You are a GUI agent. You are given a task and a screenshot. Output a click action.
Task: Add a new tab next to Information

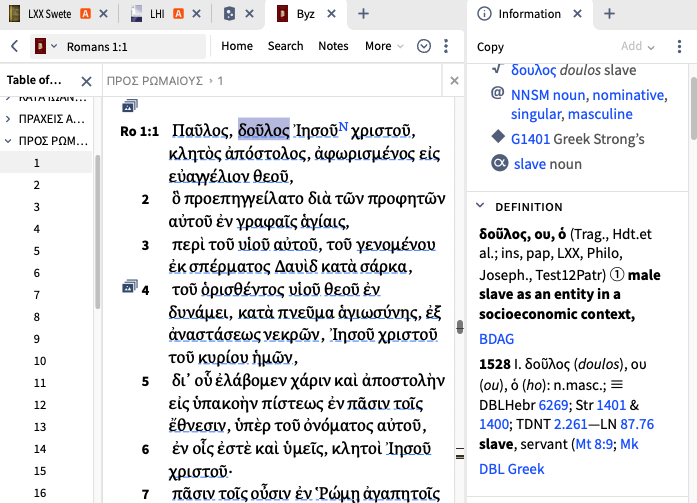609,14
